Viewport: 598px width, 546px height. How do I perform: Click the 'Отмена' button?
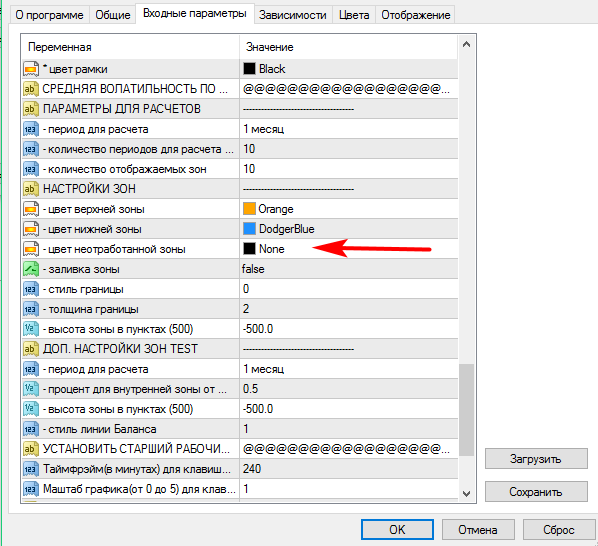click(x=478, y=530)
